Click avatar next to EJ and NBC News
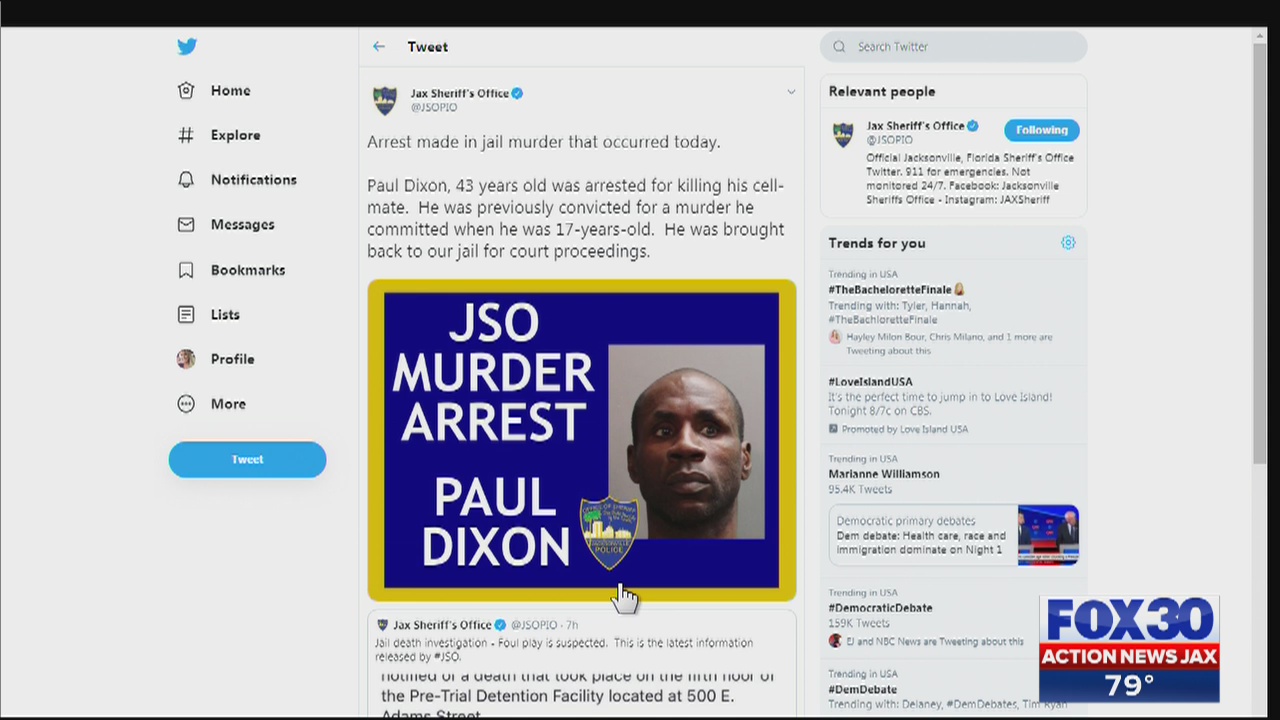The image size is (1280, 720). (836, 641)
